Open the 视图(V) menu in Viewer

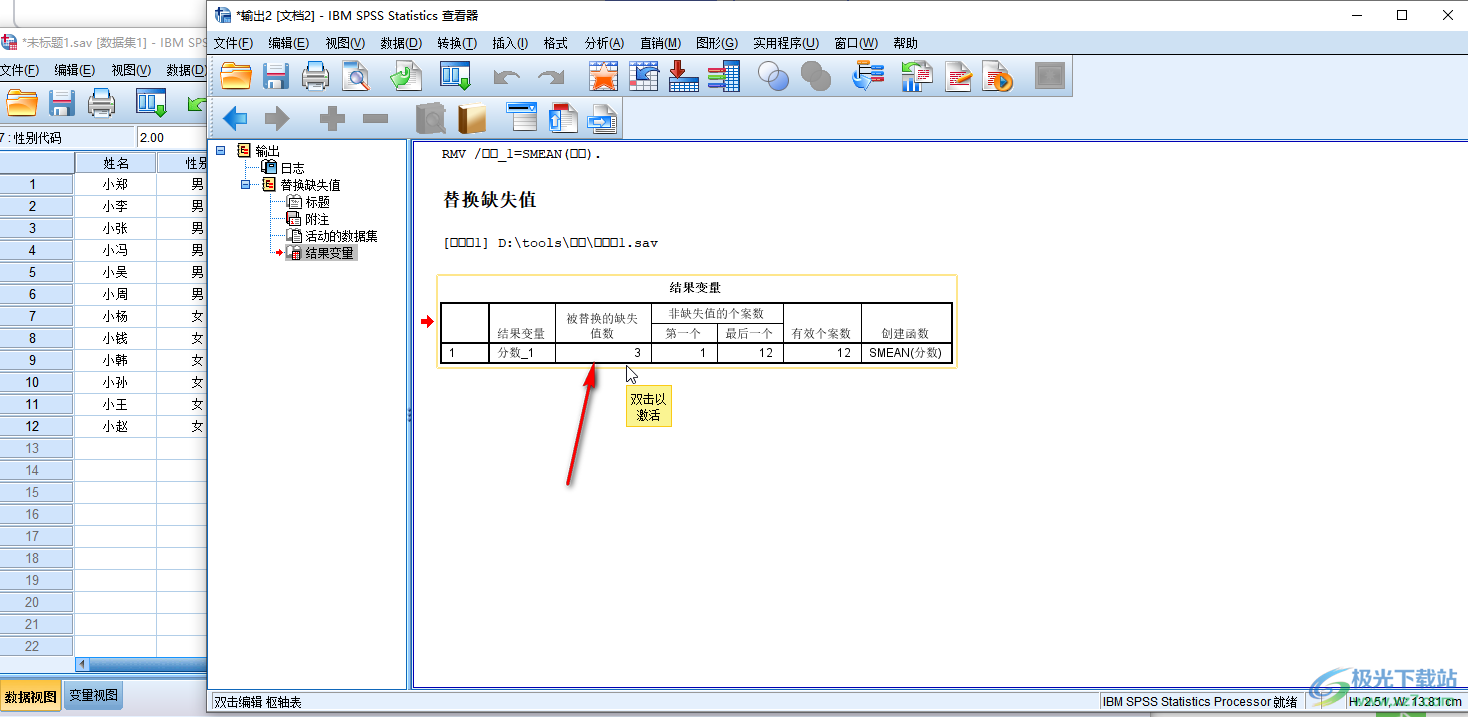(345, 43)
